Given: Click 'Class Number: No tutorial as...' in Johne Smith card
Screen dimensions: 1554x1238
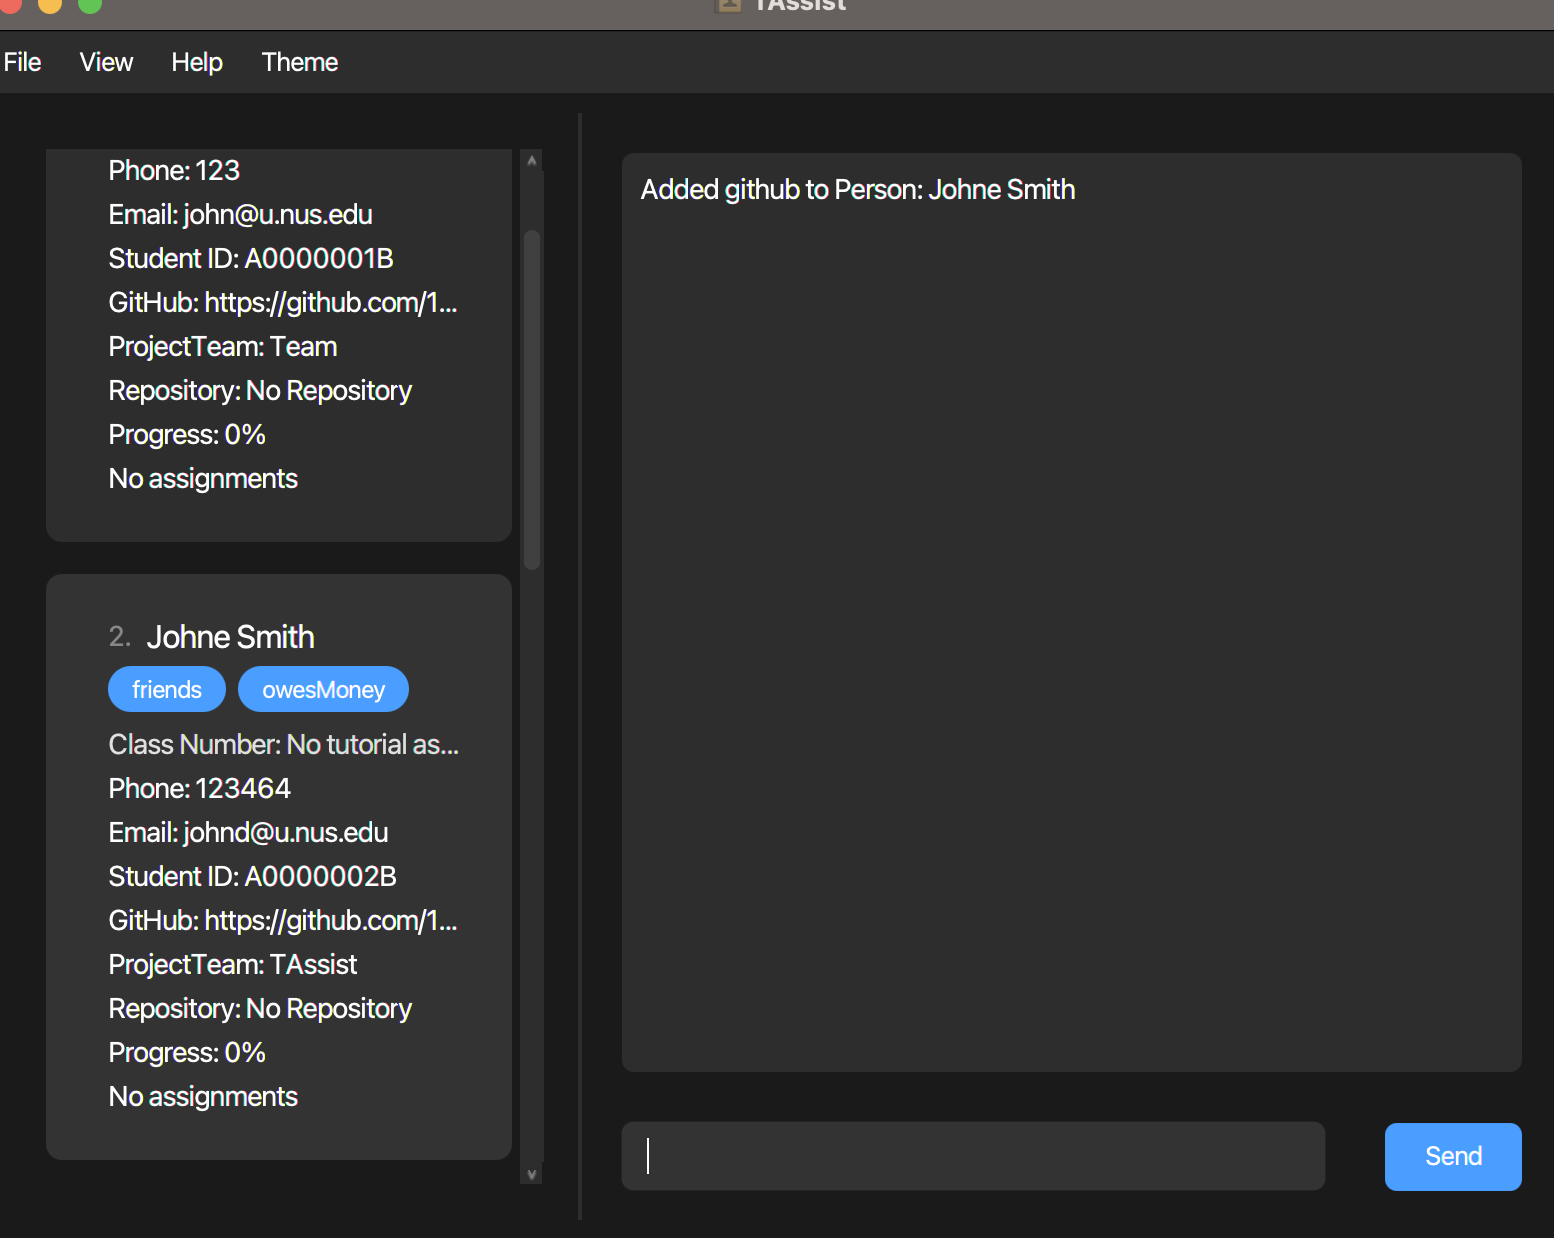Looking at the screenshot, I should [284, 745].
